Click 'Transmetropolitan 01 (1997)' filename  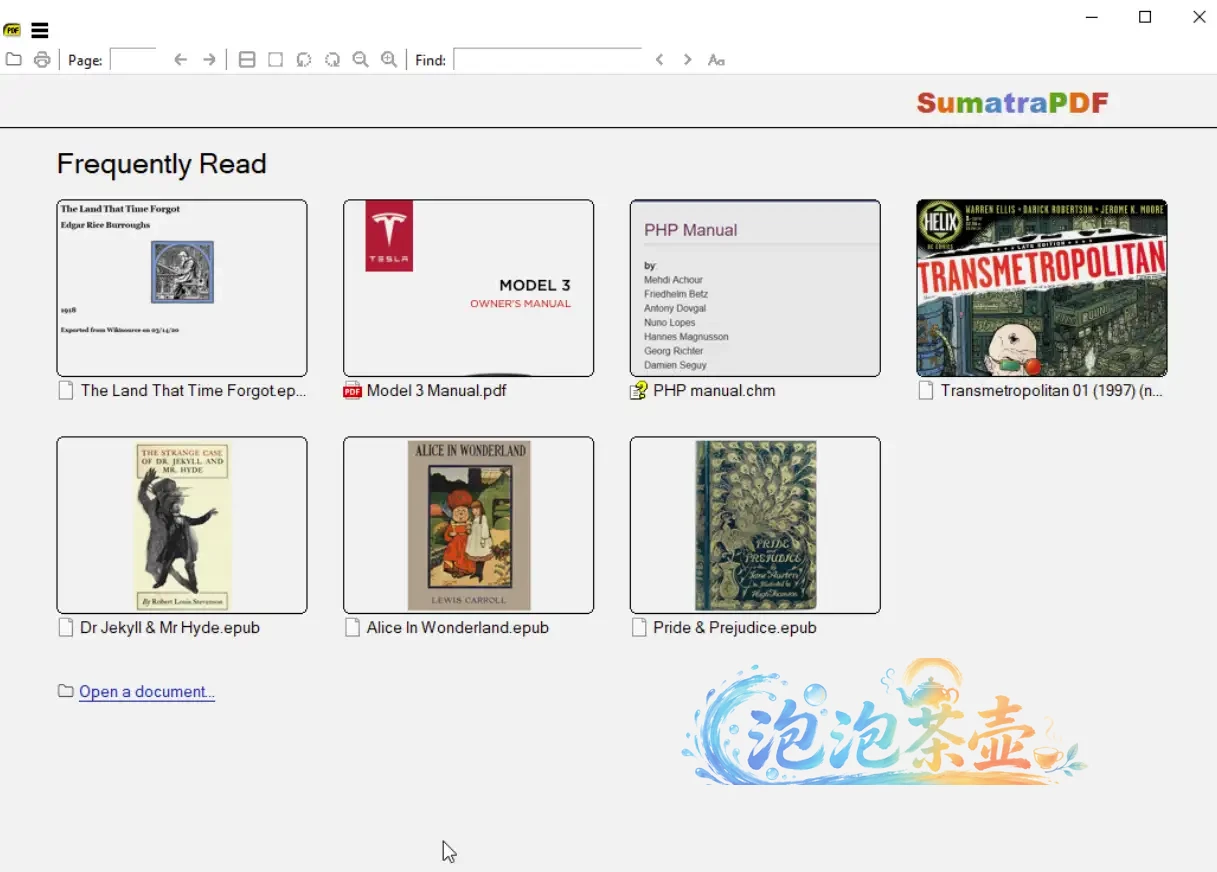pos(1052,391)
